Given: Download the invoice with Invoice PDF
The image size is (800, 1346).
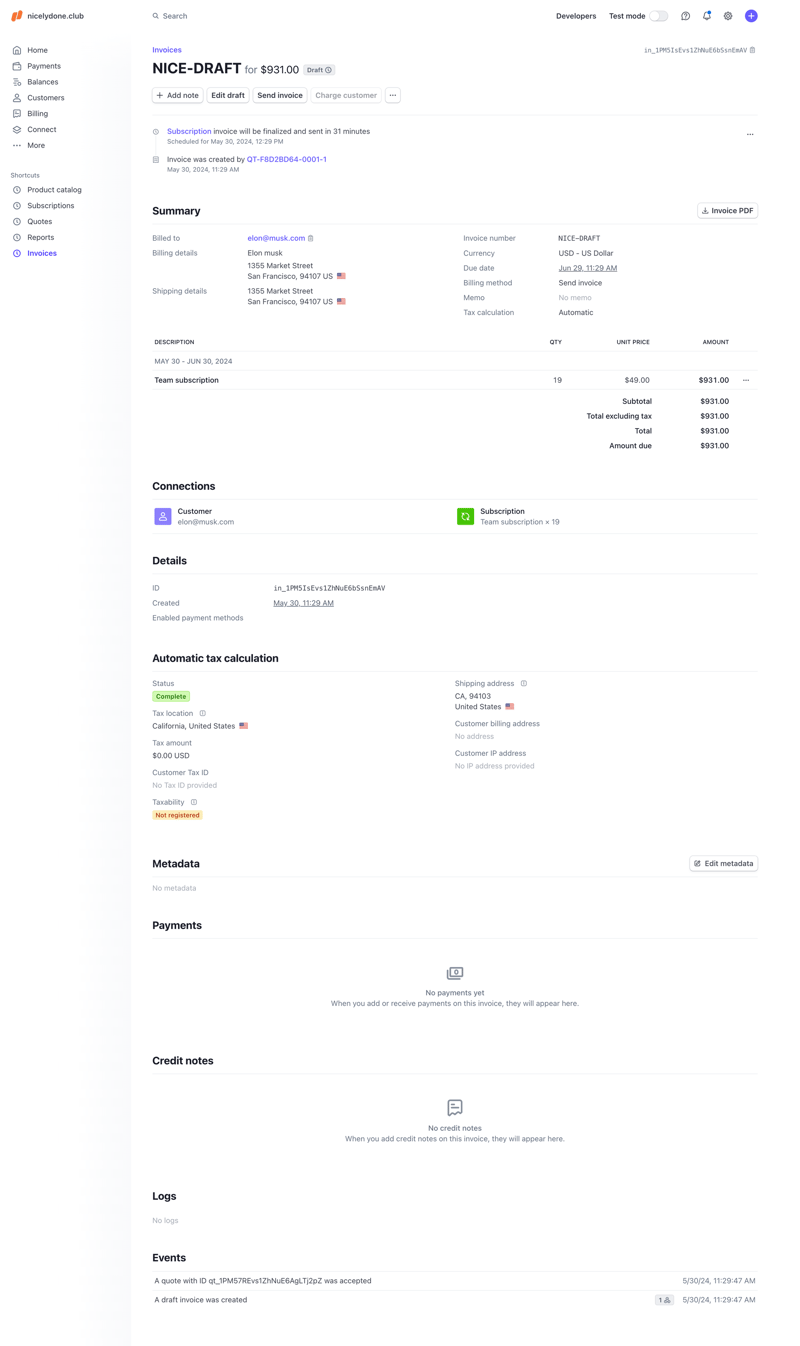Looking at the screenshot, I should [727, 210].
